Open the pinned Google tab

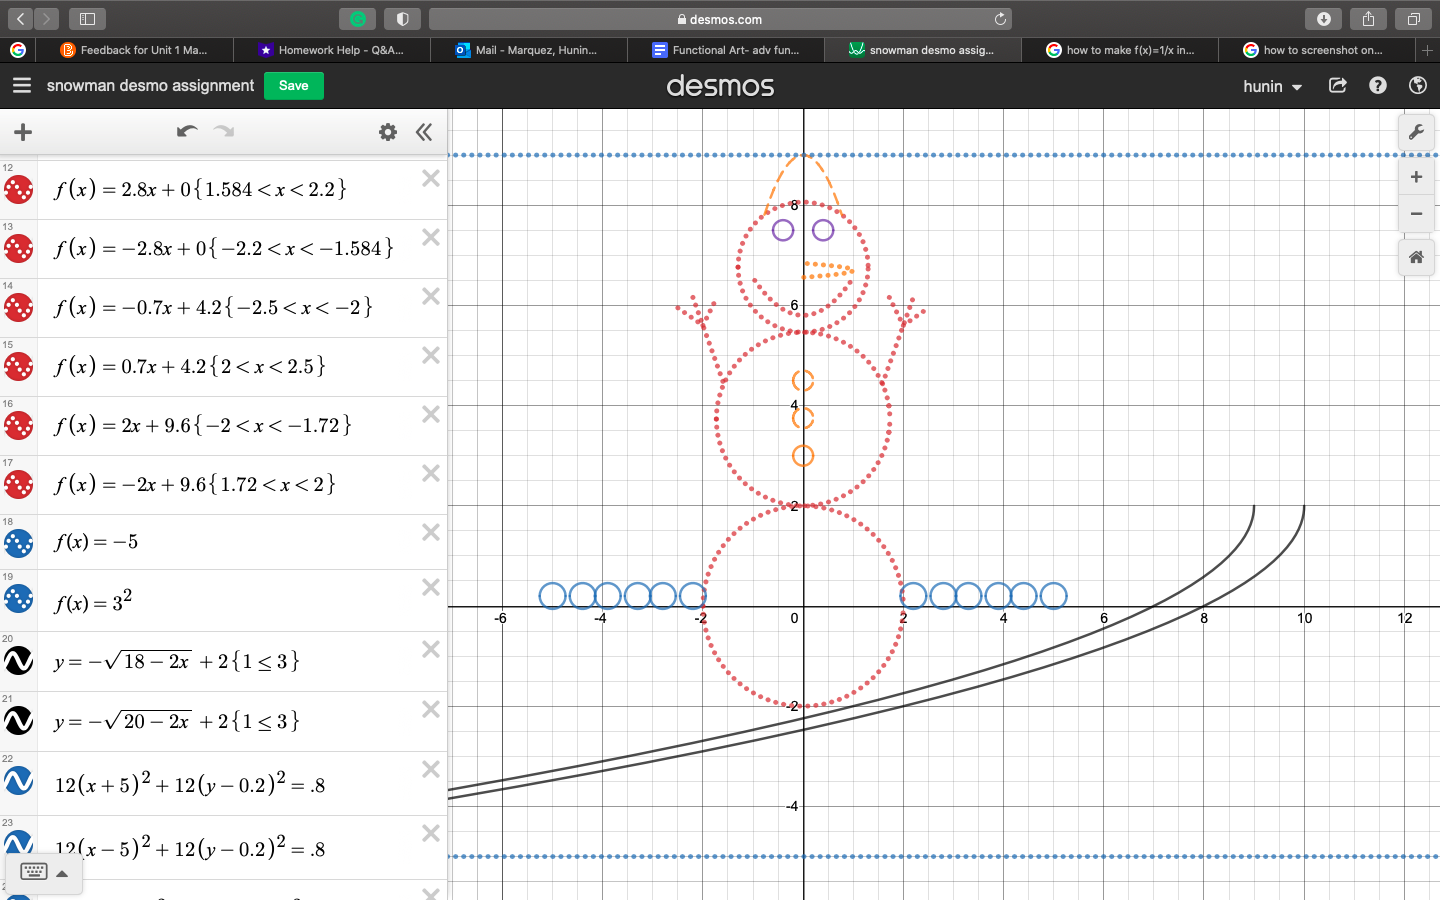[18, 50]
